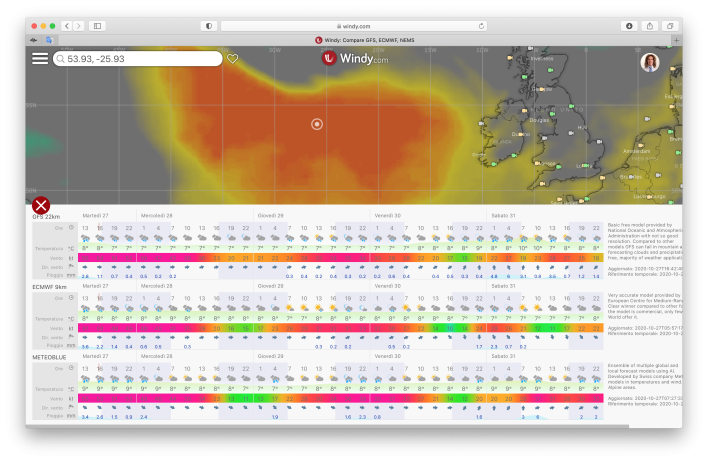Select Venerdì 30 in the METEOBLUE table header
Image resolution: width=708 pixels, height=462 pixels.
(387, 356)
